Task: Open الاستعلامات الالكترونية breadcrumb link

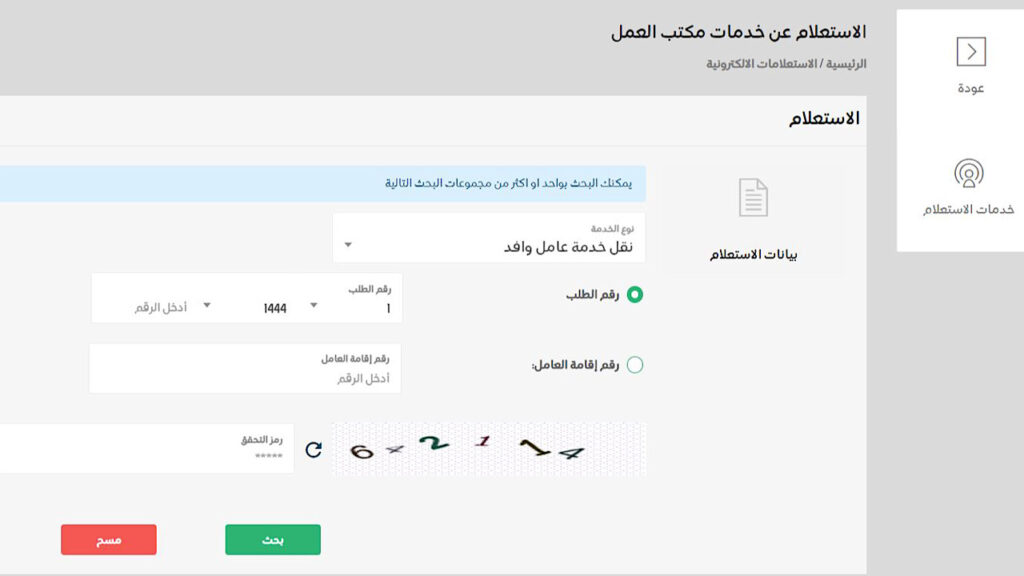Action: coord(761,64)
